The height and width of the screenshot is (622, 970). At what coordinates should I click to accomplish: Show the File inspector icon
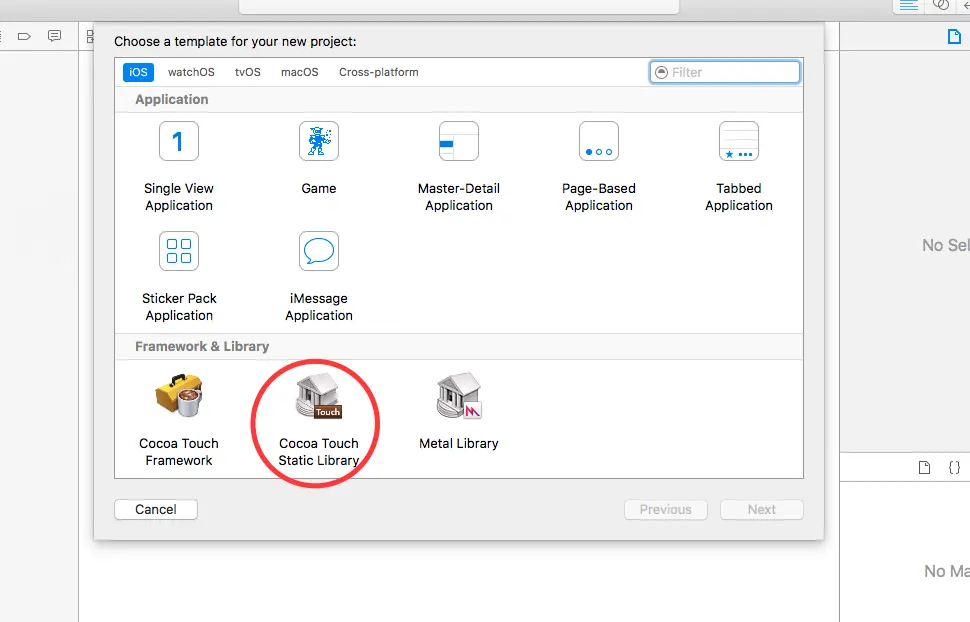point(954,37)
